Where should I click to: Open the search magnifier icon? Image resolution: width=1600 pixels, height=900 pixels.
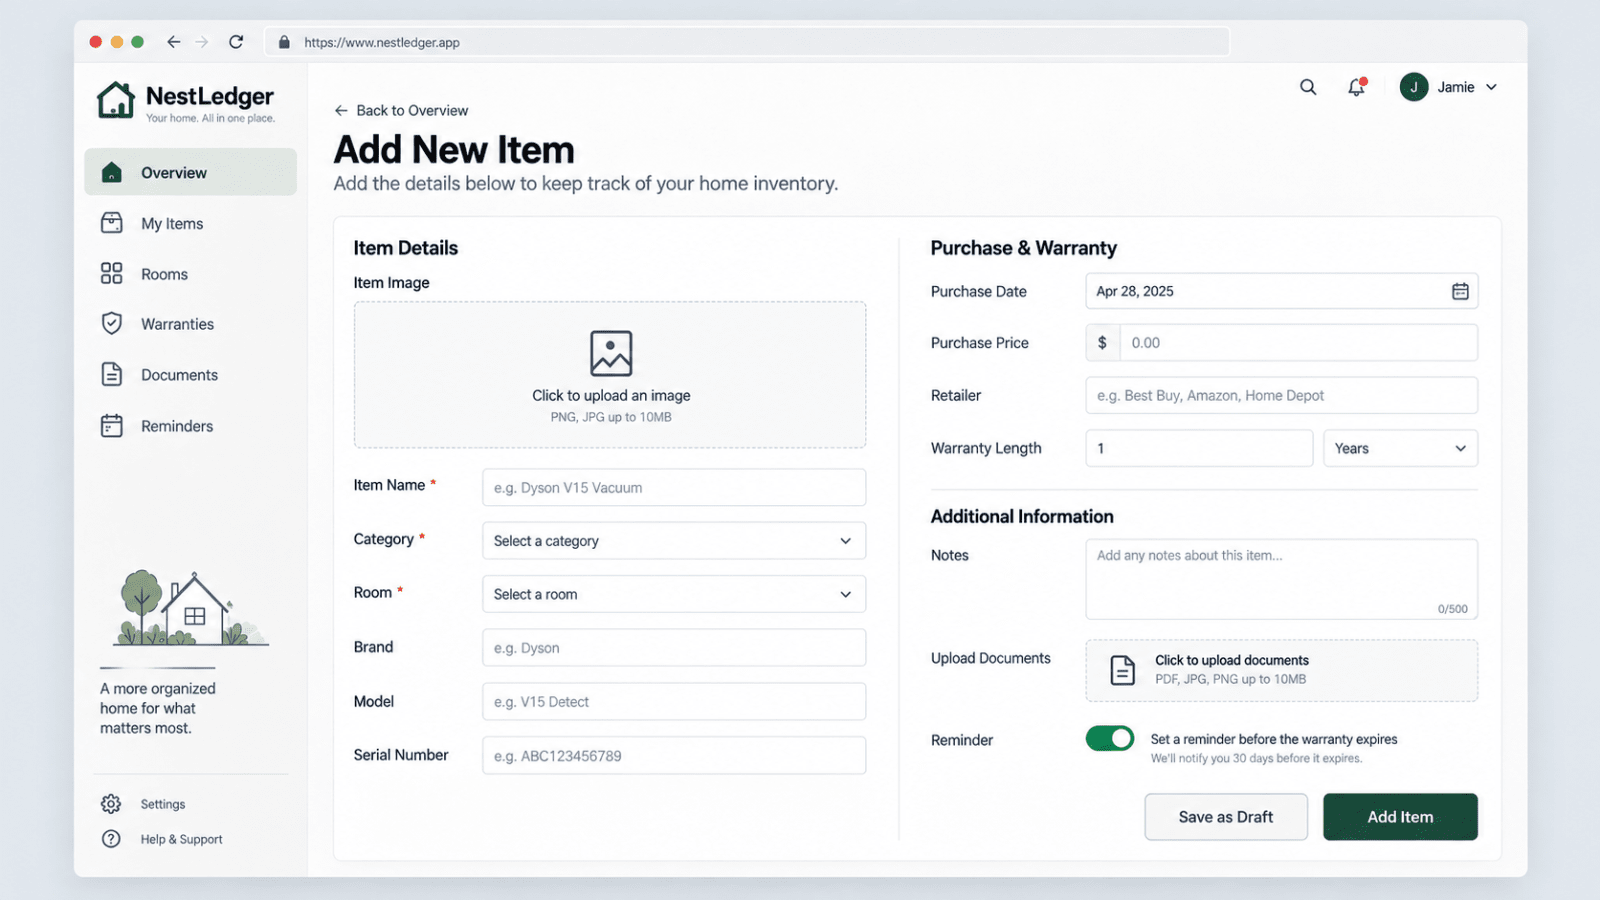[1308, 87]
